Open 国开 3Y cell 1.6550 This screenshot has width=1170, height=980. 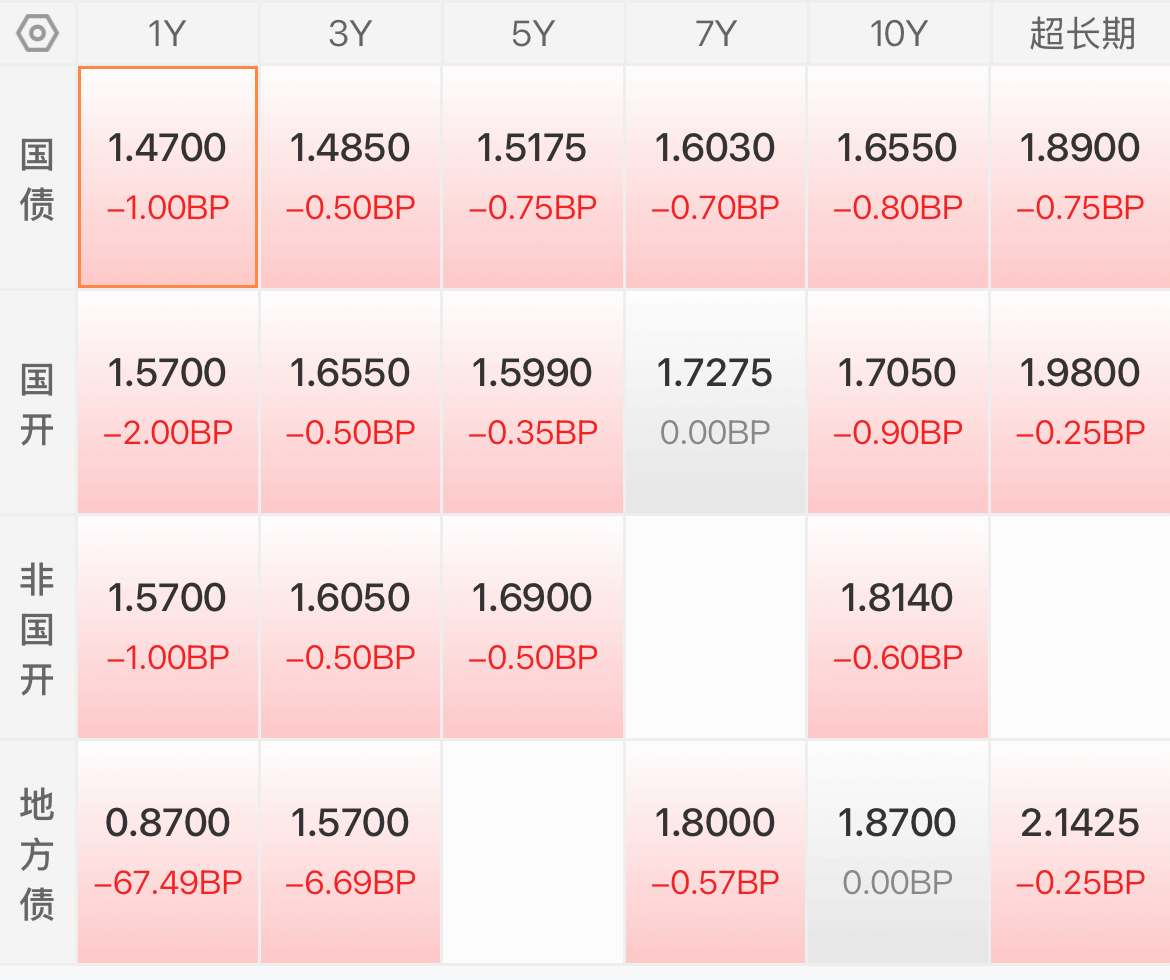(x=350, y=402)
